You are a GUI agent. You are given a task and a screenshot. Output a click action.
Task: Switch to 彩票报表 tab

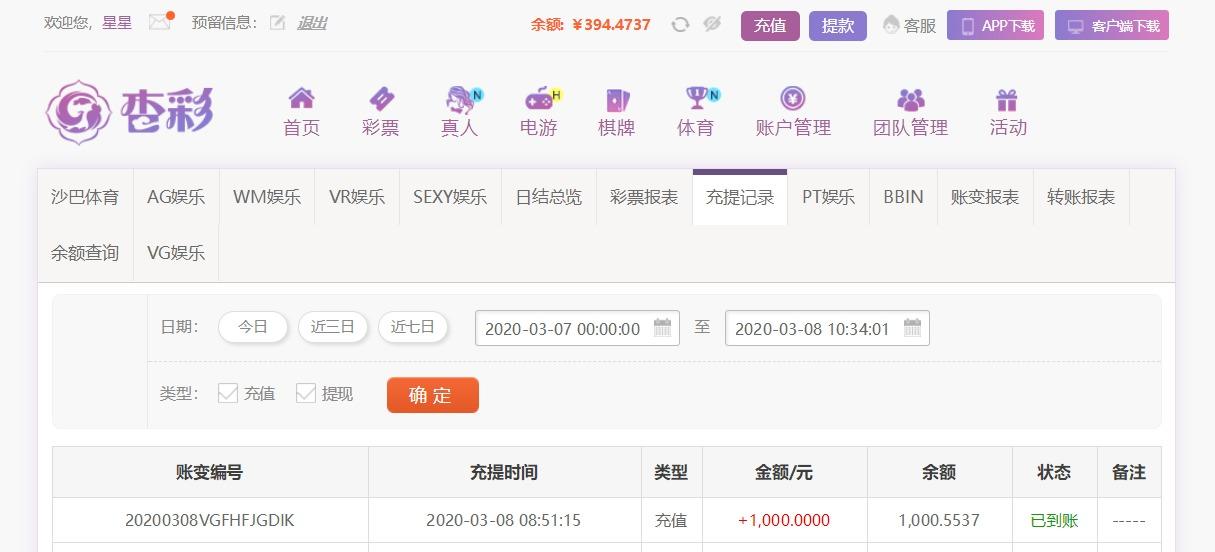coord(644,197)
